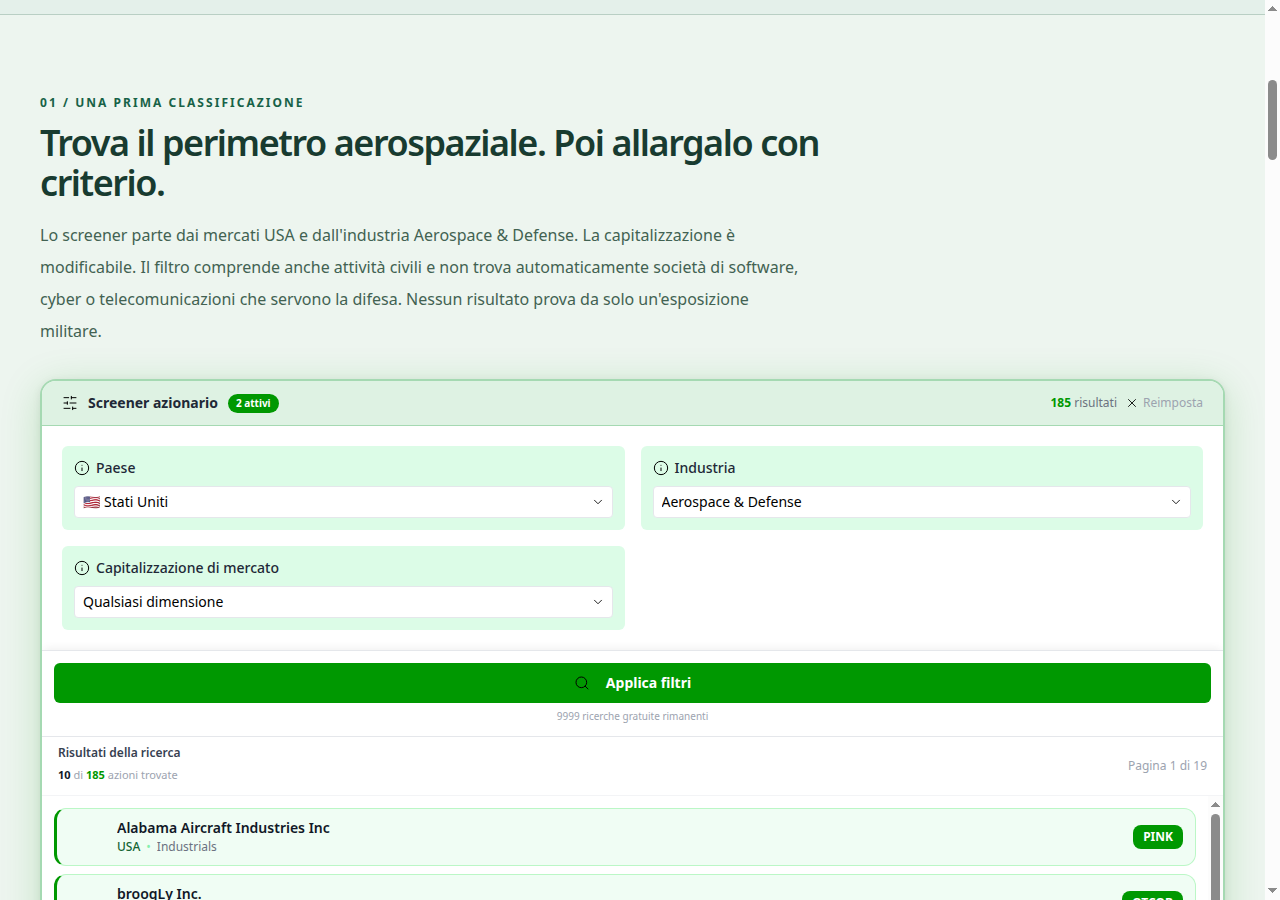1280x900 pixels.
Task: Click info icon beside Capitalizzazione di mercato
Action: tap(82, 568)
